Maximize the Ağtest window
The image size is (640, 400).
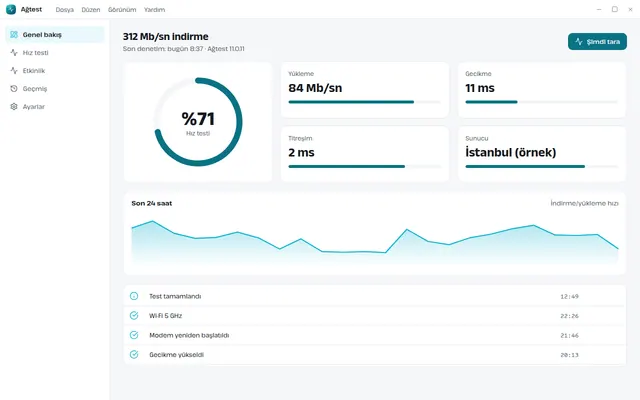tap(615, 9)
